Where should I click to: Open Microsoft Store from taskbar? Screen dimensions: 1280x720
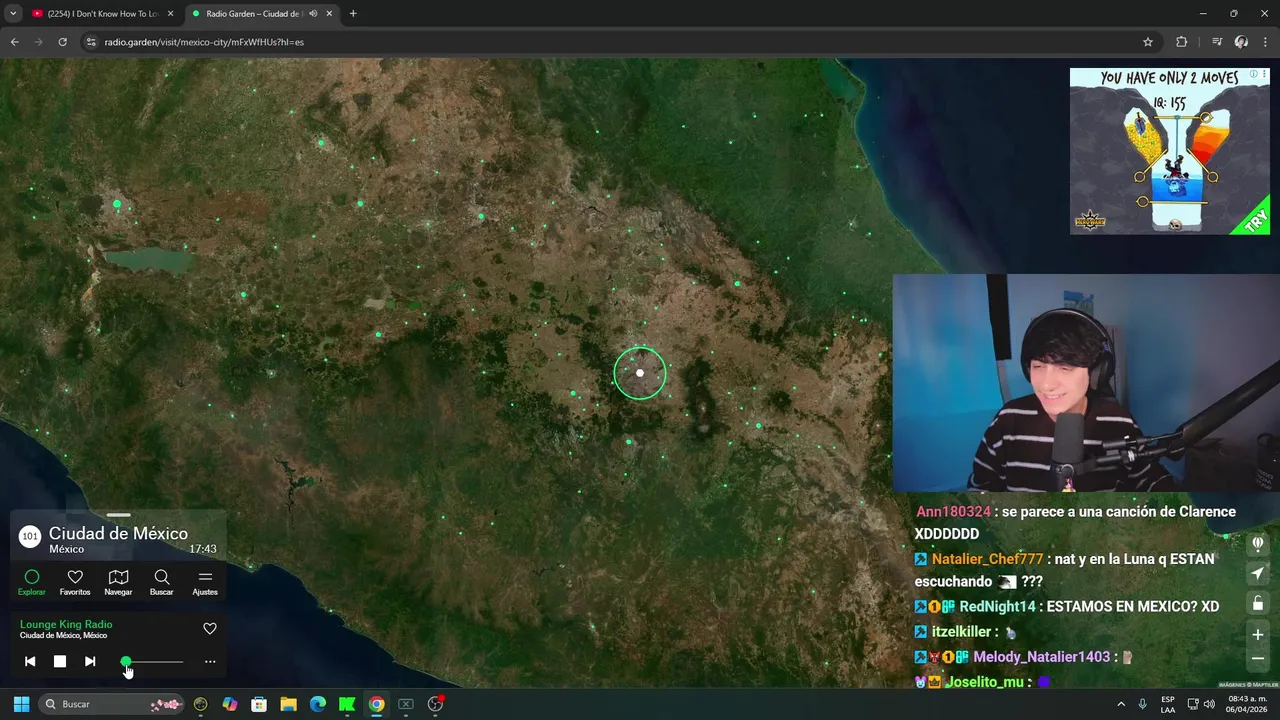point(259,704)
